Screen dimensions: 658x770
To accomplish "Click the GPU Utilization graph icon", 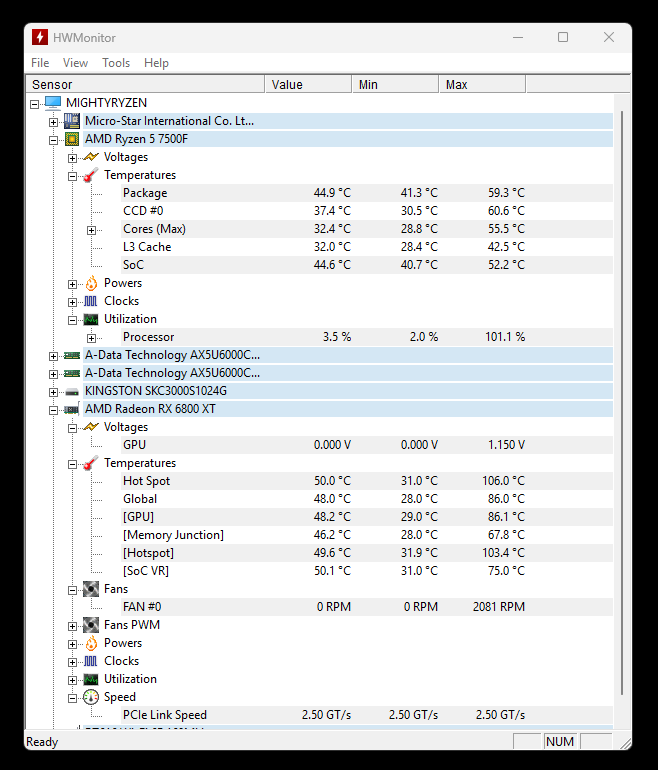I will pos(91,680).
